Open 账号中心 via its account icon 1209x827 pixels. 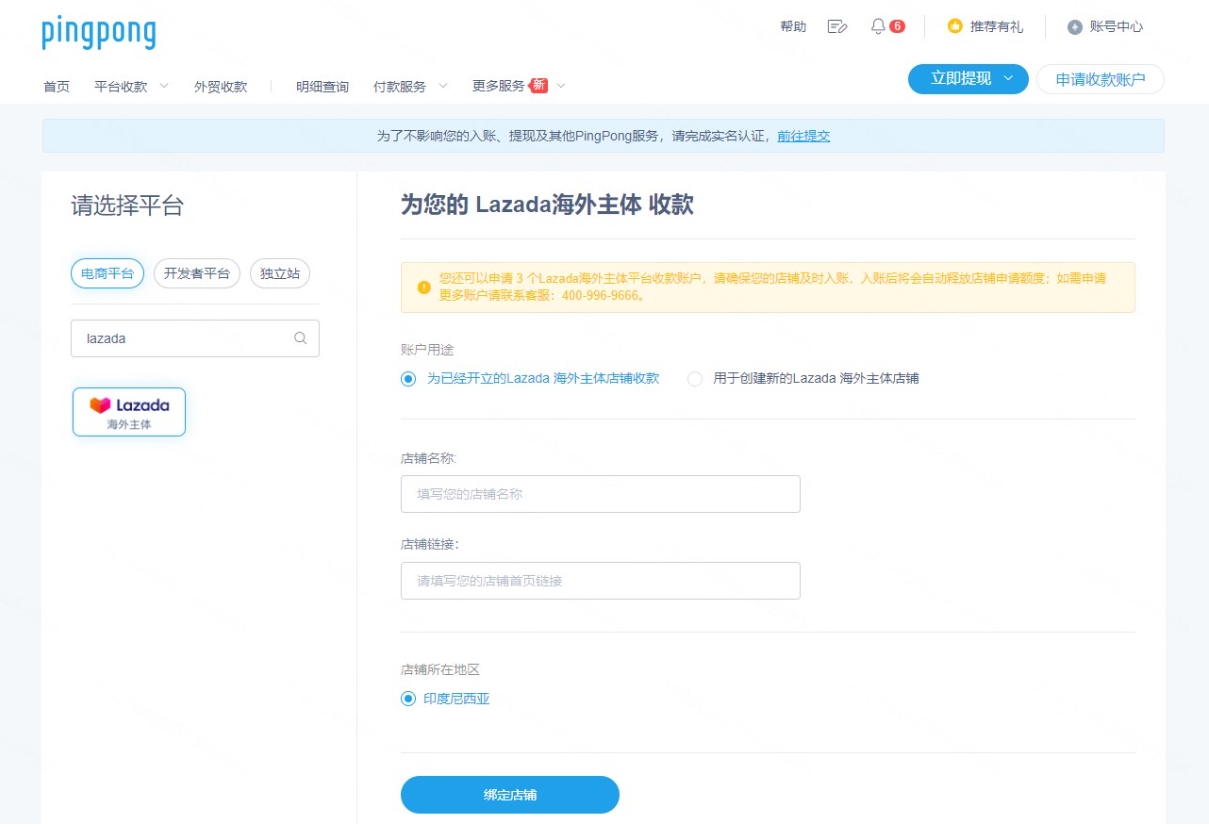click(x=1075, y=27)
